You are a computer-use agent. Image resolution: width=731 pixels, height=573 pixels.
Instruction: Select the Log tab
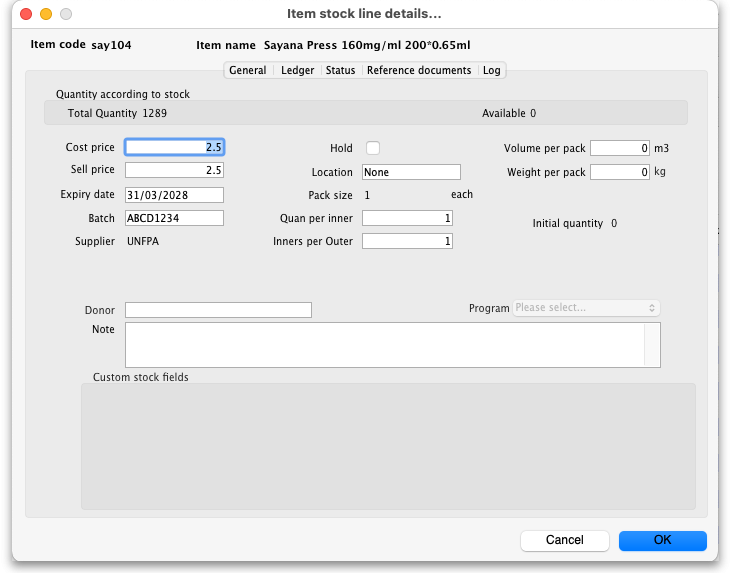(x=491, y=70)
